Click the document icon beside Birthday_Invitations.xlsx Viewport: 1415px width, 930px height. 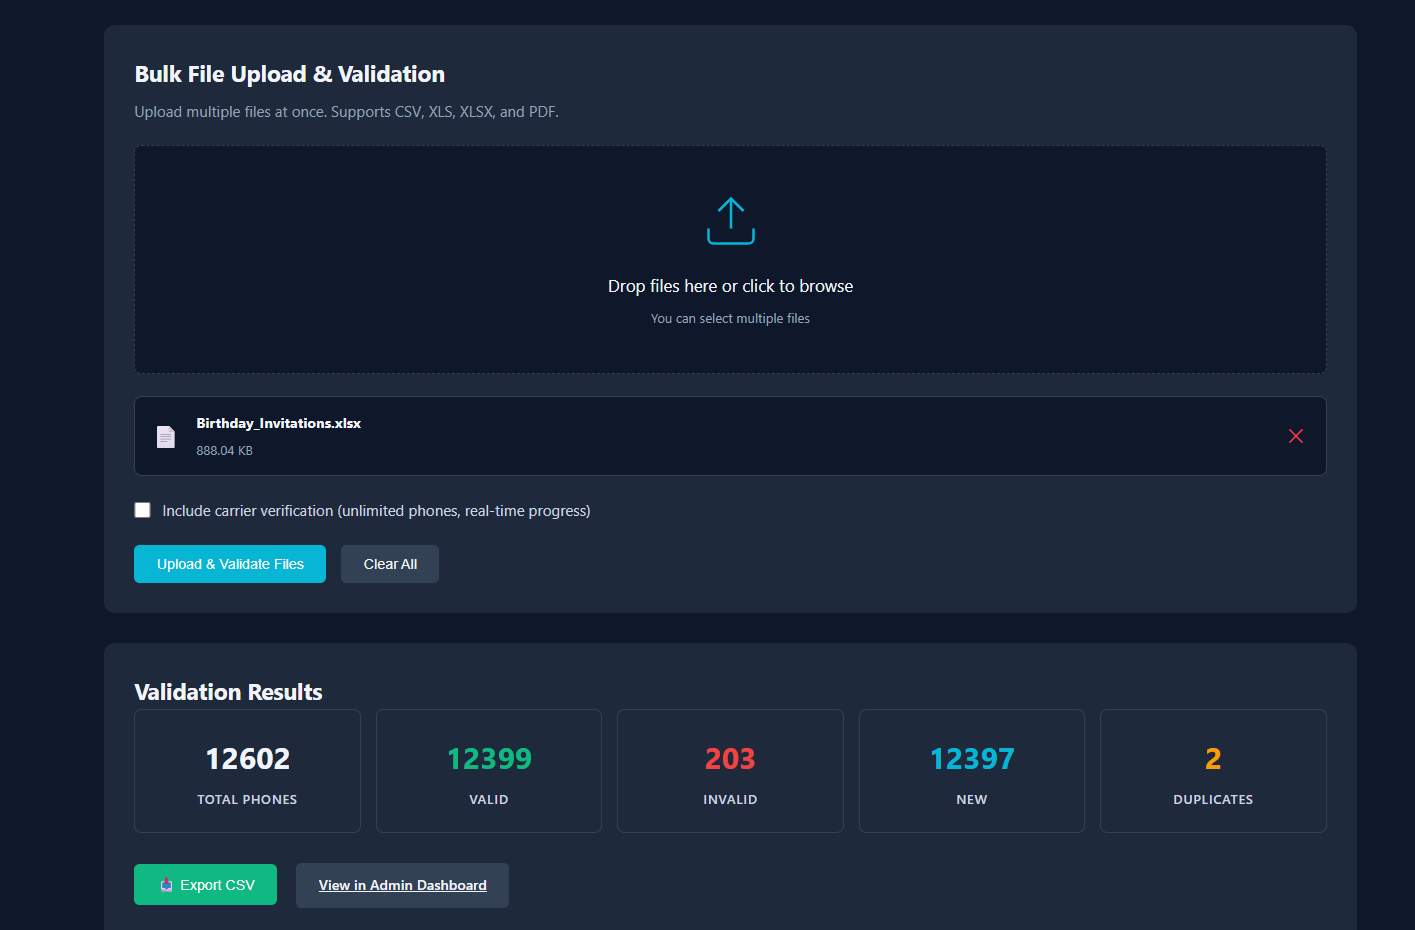coord(166,437)
